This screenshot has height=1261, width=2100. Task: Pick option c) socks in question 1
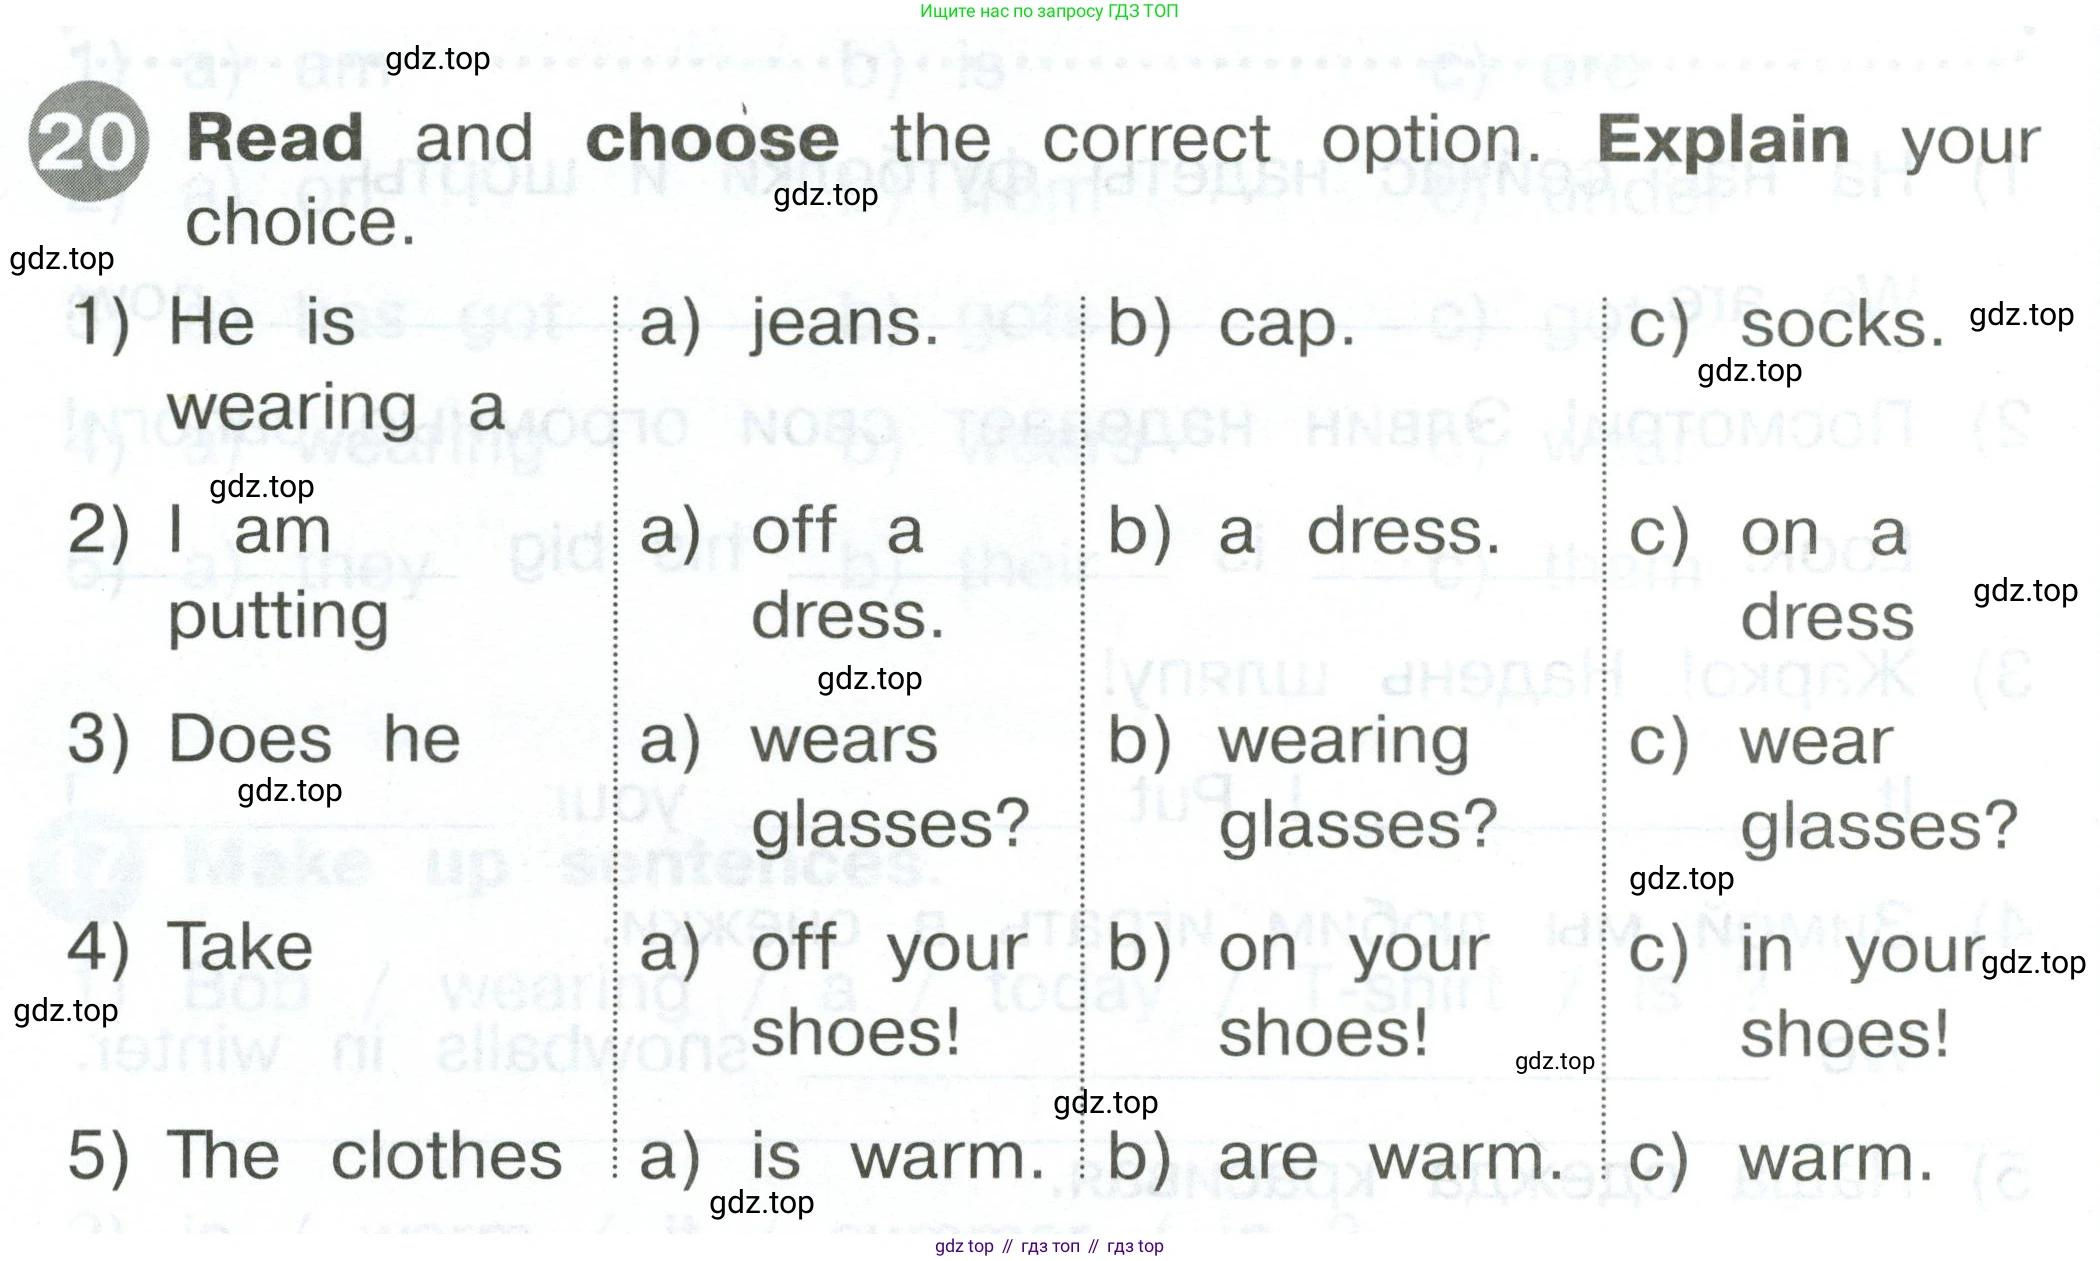pos(1787,325)
